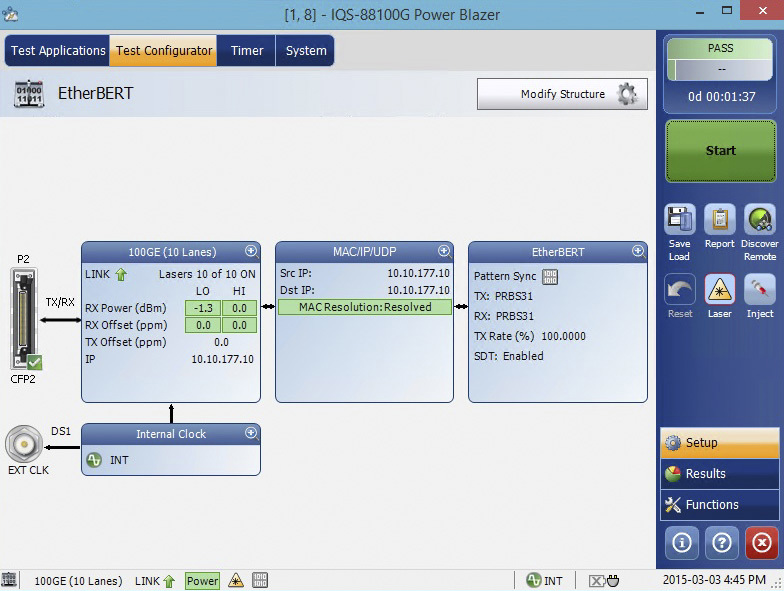
Task: Click the status bar 100GE (10 Lanes) label
Action: pos(78,581)
